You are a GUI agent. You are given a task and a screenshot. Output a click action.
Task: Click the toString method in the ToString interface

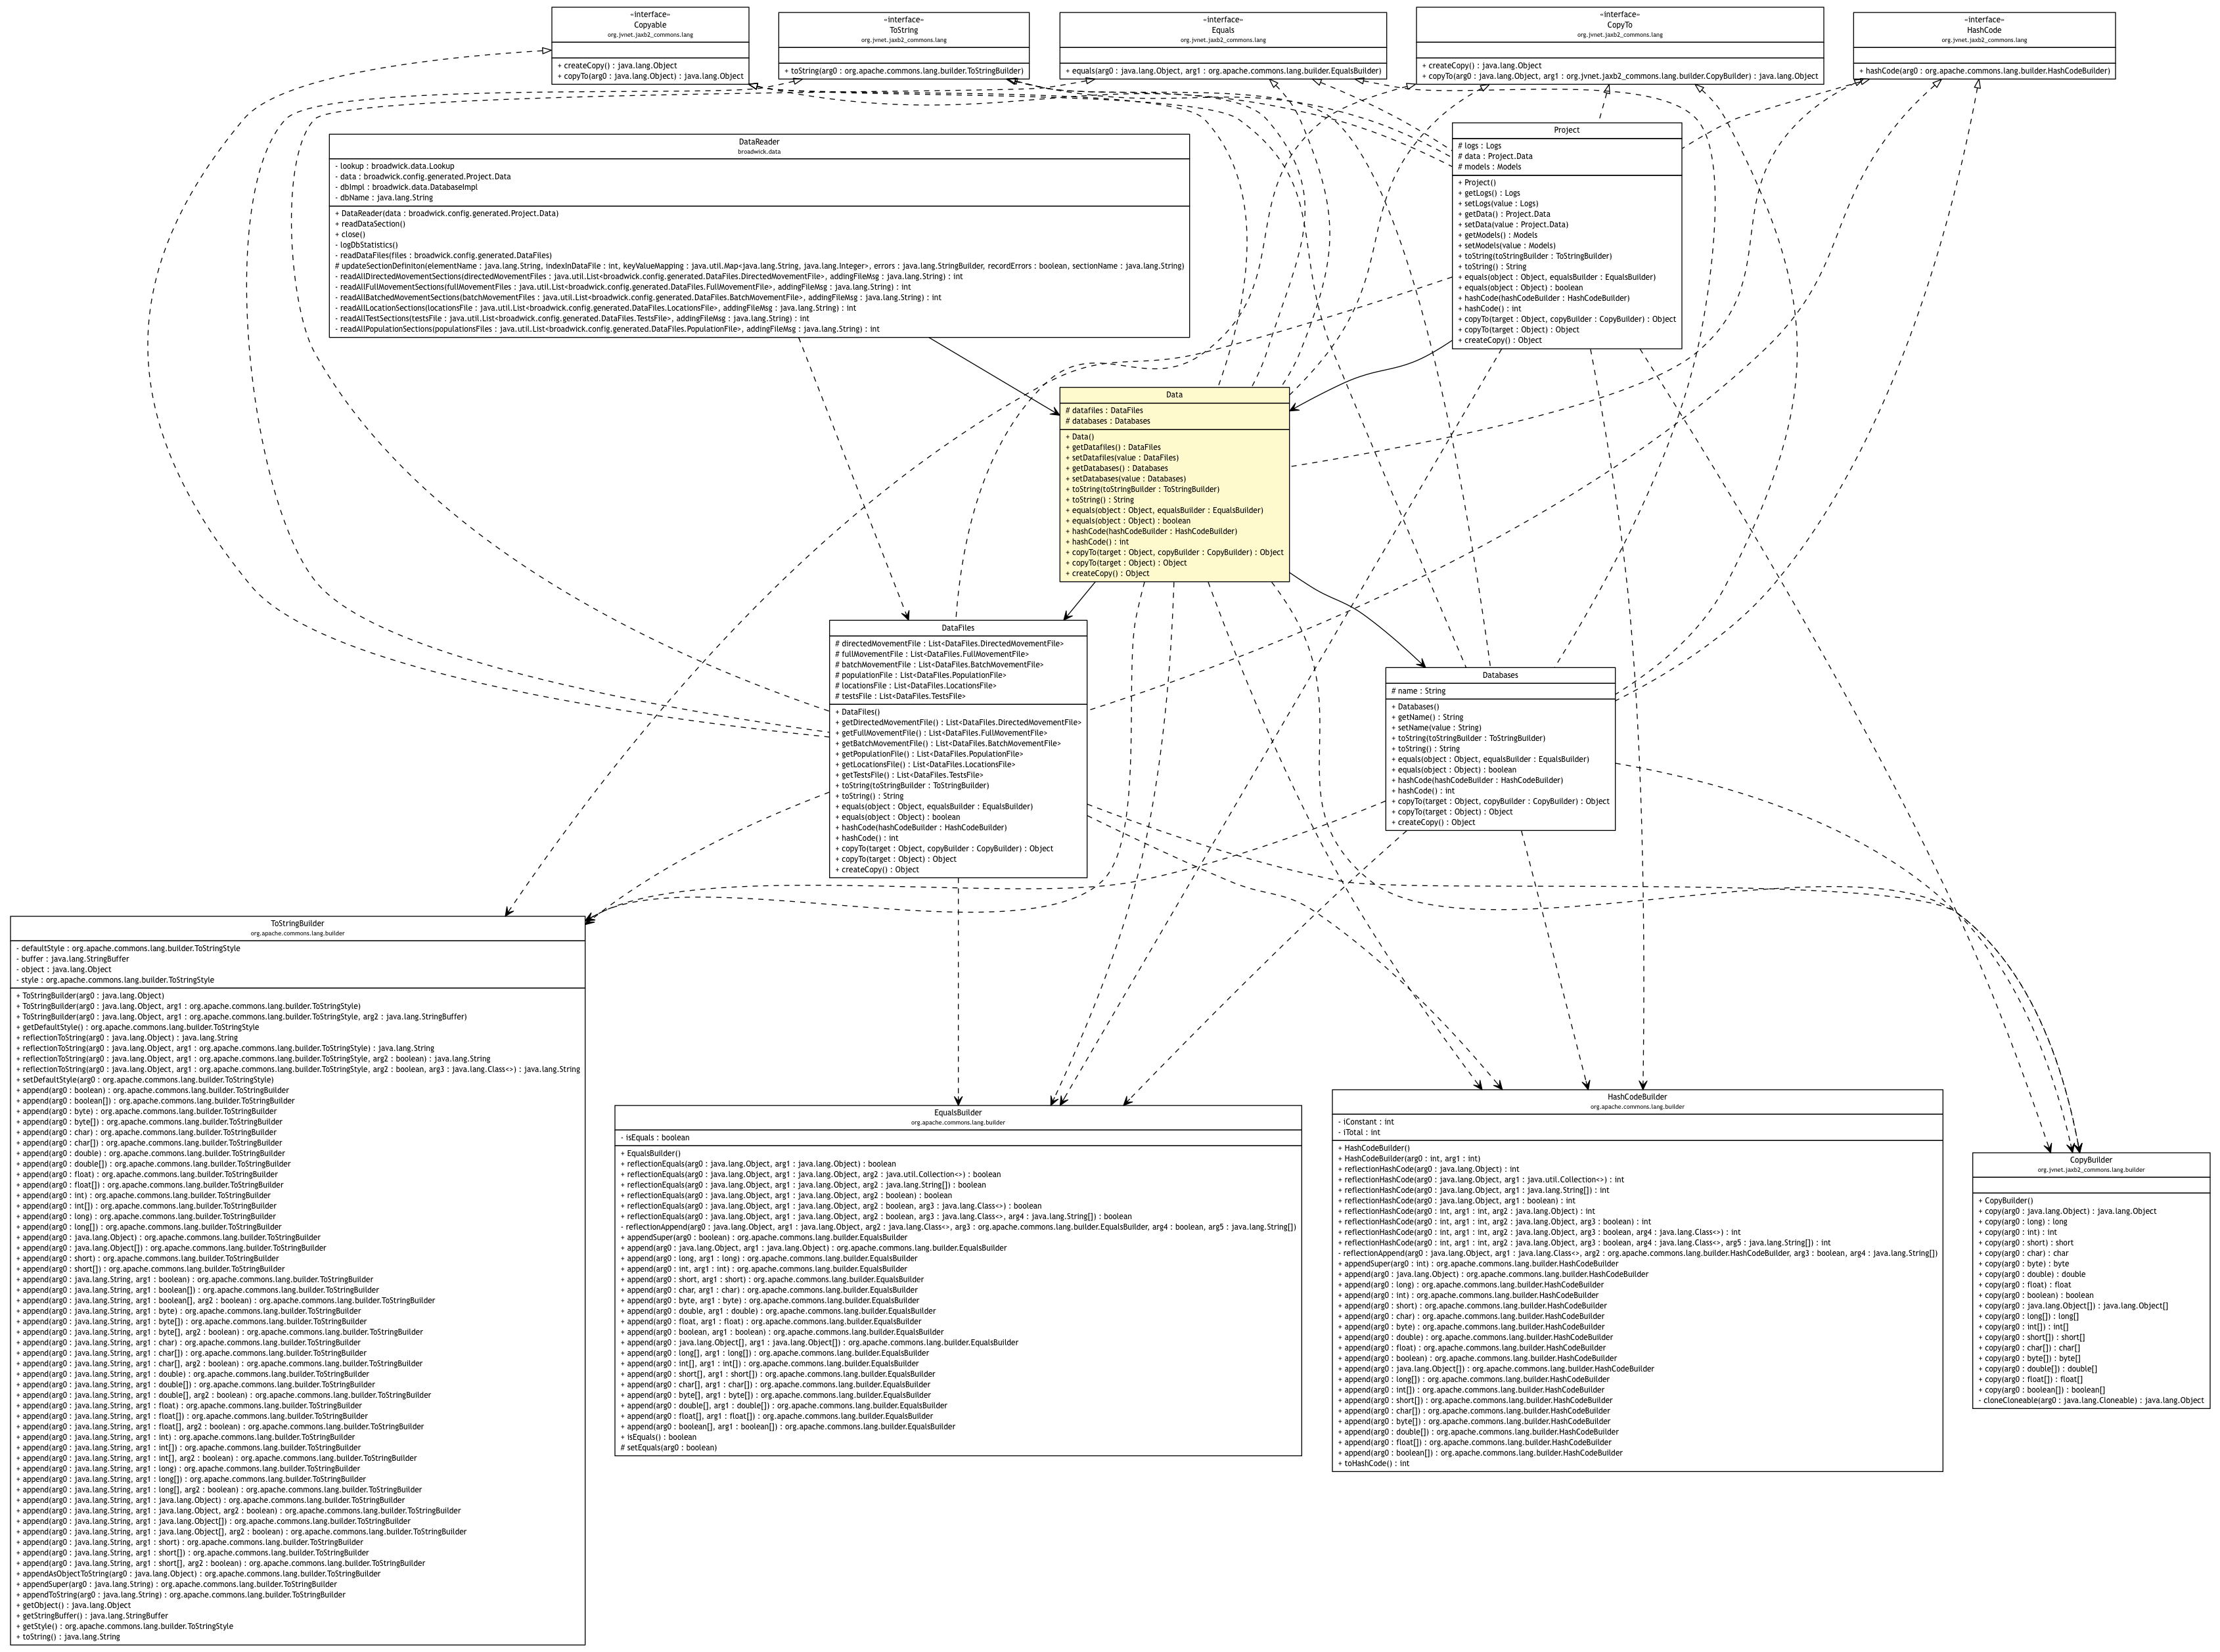click(903, 71)
